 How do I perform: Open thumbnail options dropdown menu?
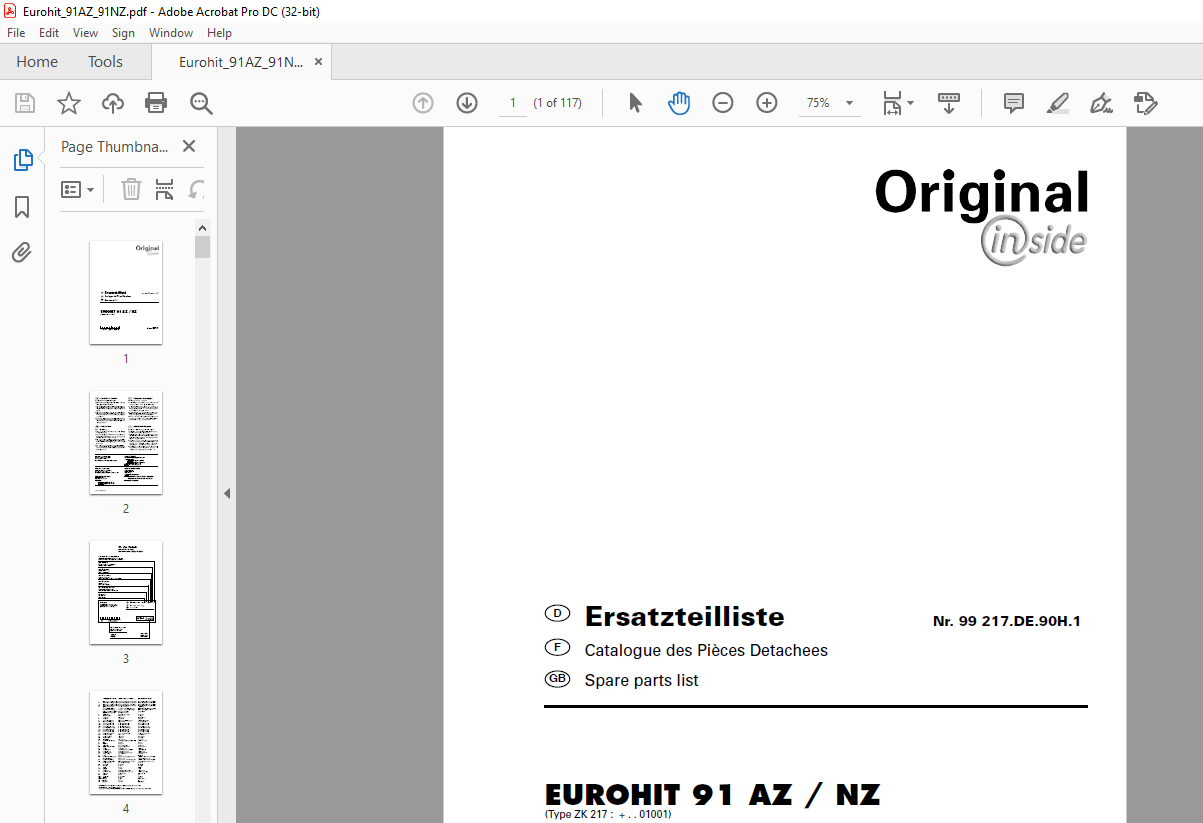tap(78, 189)
